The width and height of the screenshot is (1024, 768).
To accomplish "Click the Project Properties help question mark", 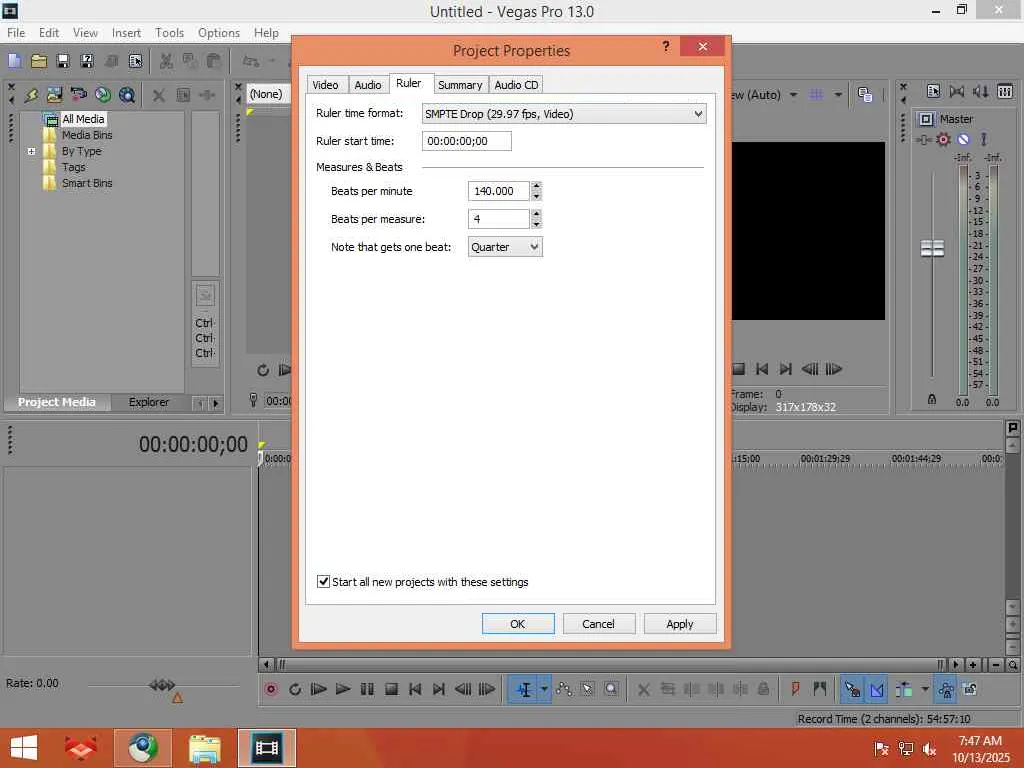I will (665, 46).
